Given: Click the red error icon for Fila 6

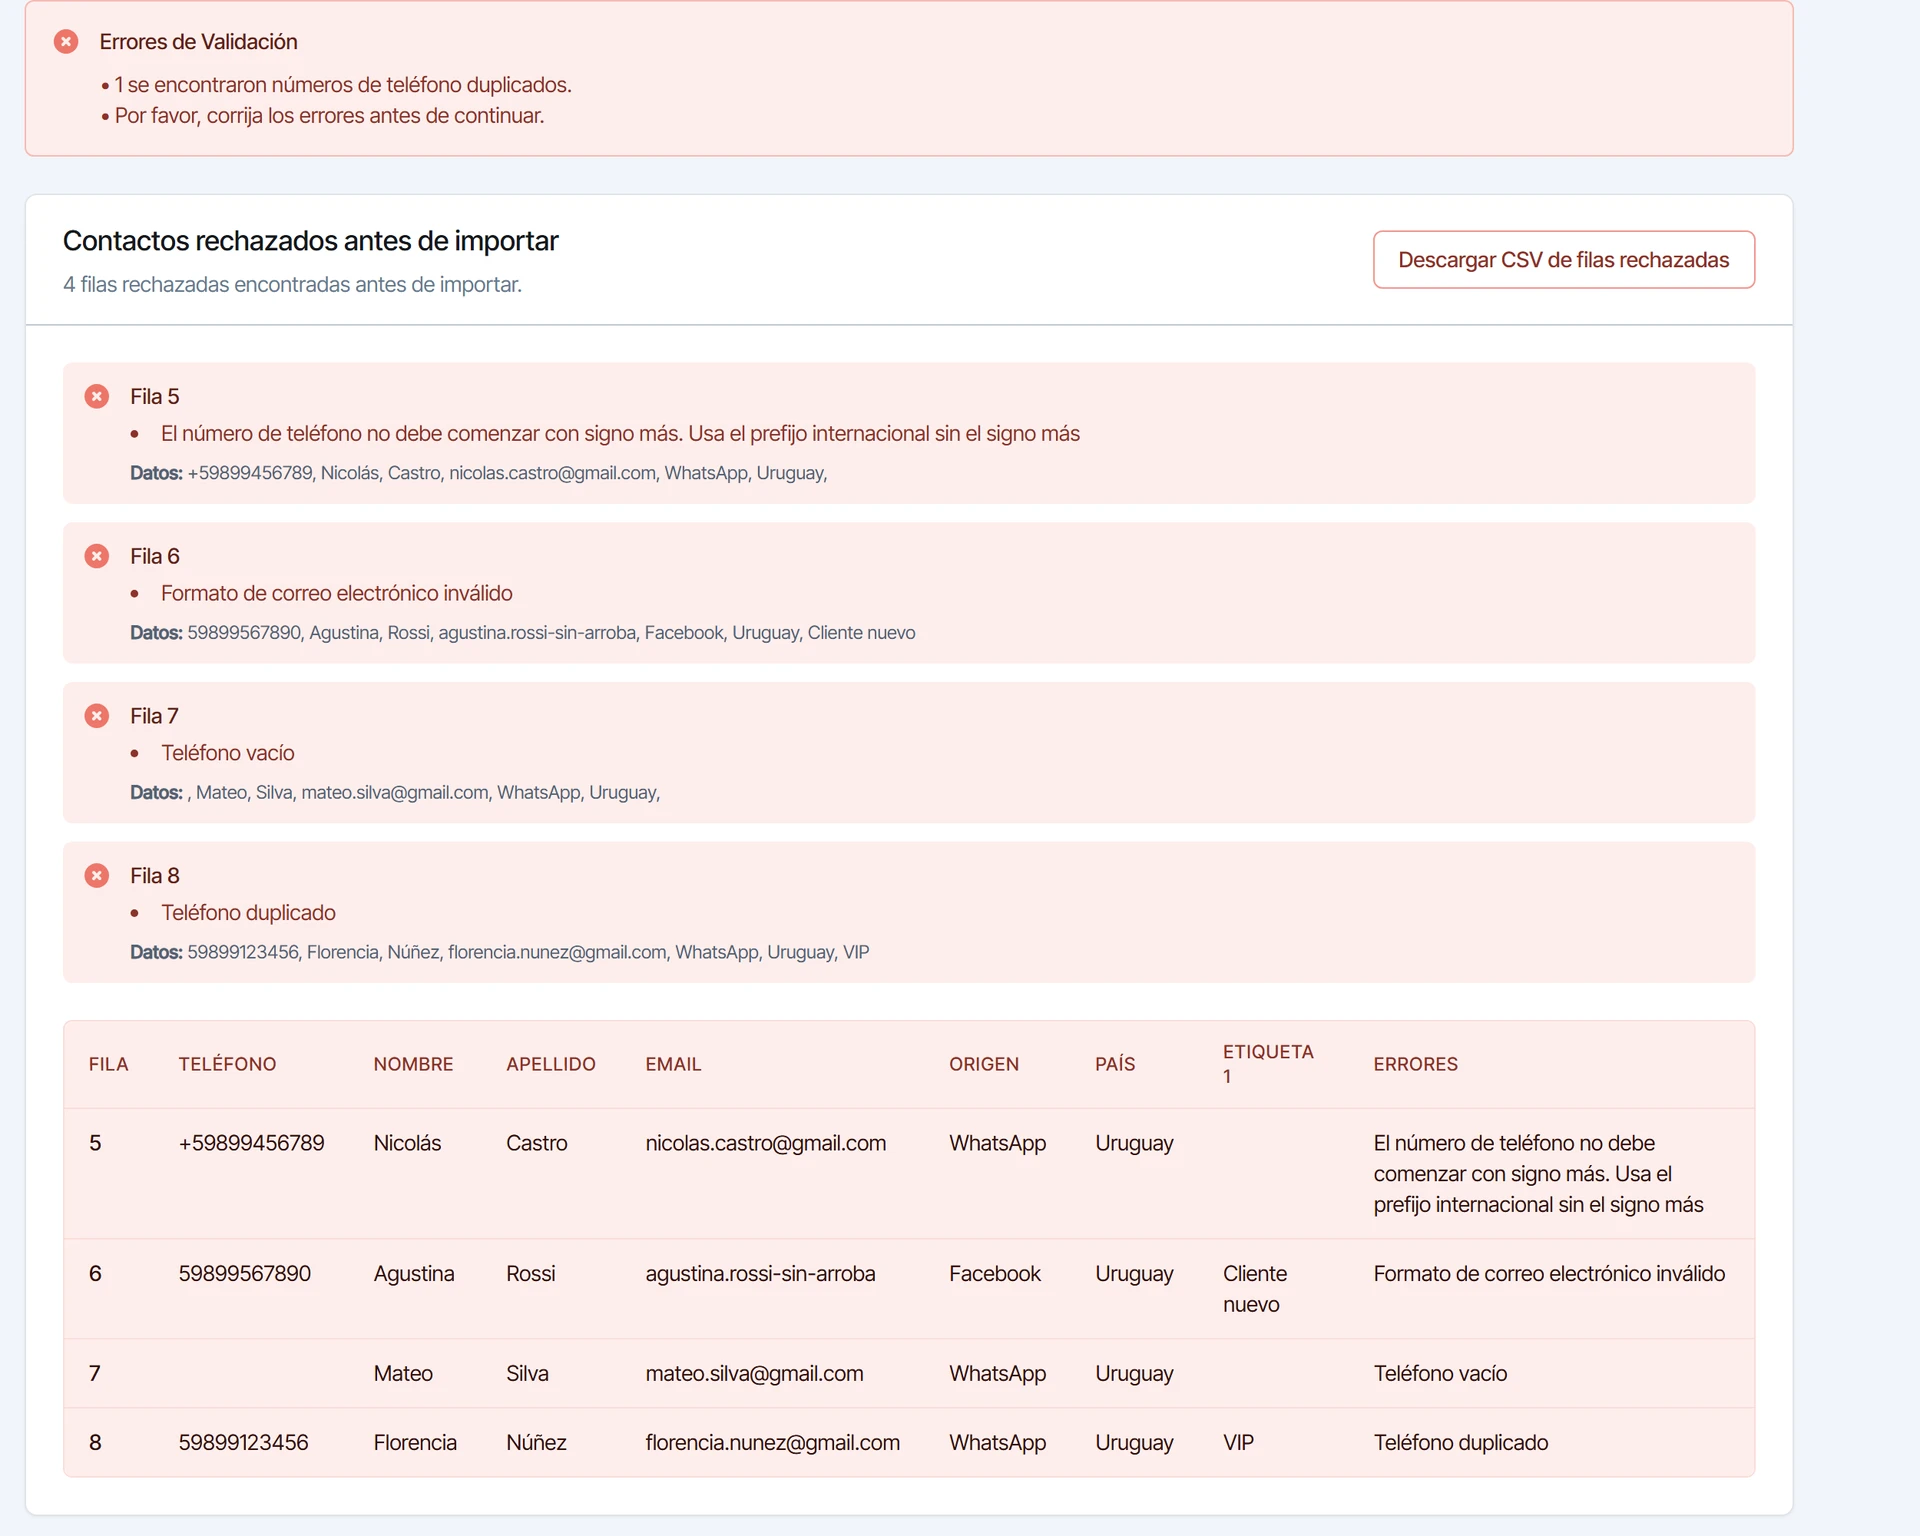Looking at the screenshot, I should click(97, 557).
